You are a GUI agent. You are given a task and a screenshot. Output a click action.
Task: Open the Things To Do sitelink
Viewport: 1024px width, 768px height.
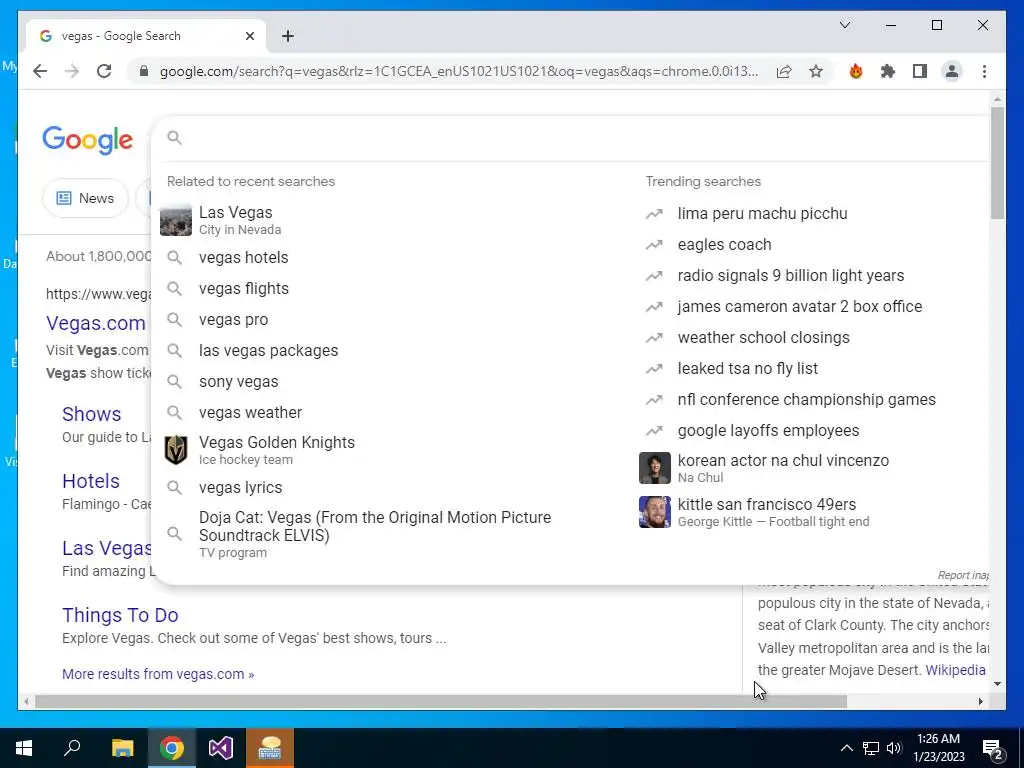point(120,615)
